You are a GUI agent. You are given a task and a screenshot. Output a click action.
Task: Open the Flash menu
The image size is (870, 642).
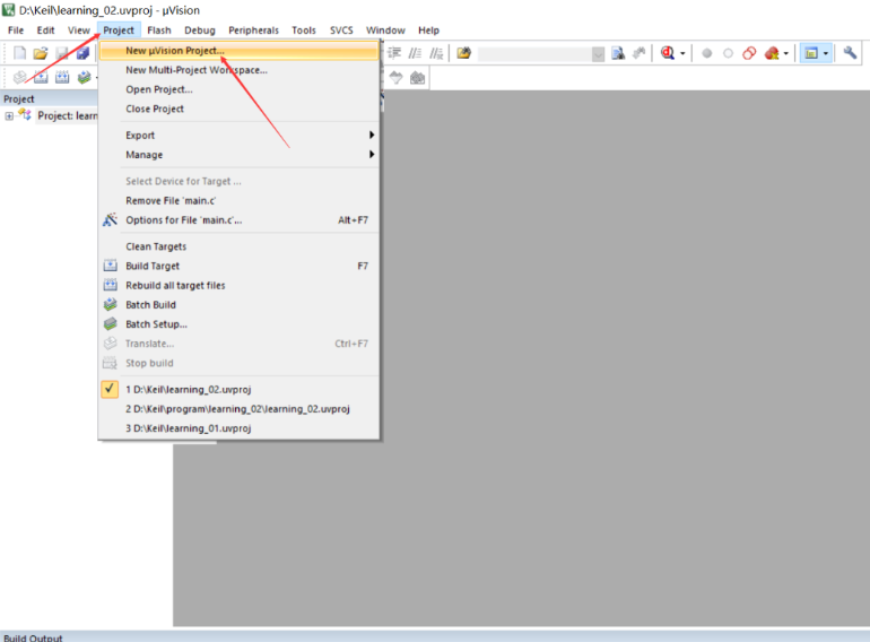pyautogui.click(x=159, y=30)
